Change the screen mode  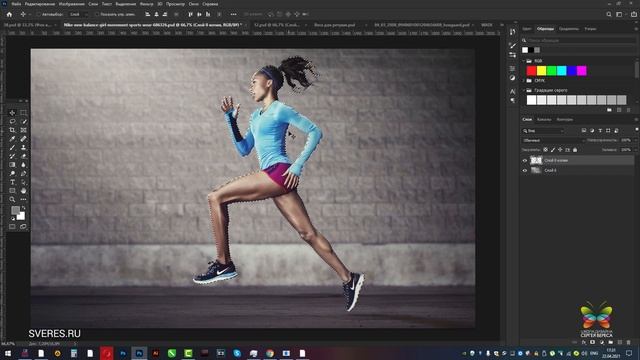coord(23,227)
